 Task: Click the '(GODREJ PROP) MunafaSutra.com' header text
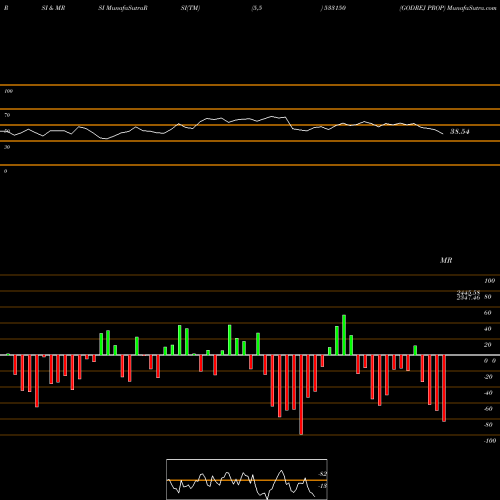[448, 8]
